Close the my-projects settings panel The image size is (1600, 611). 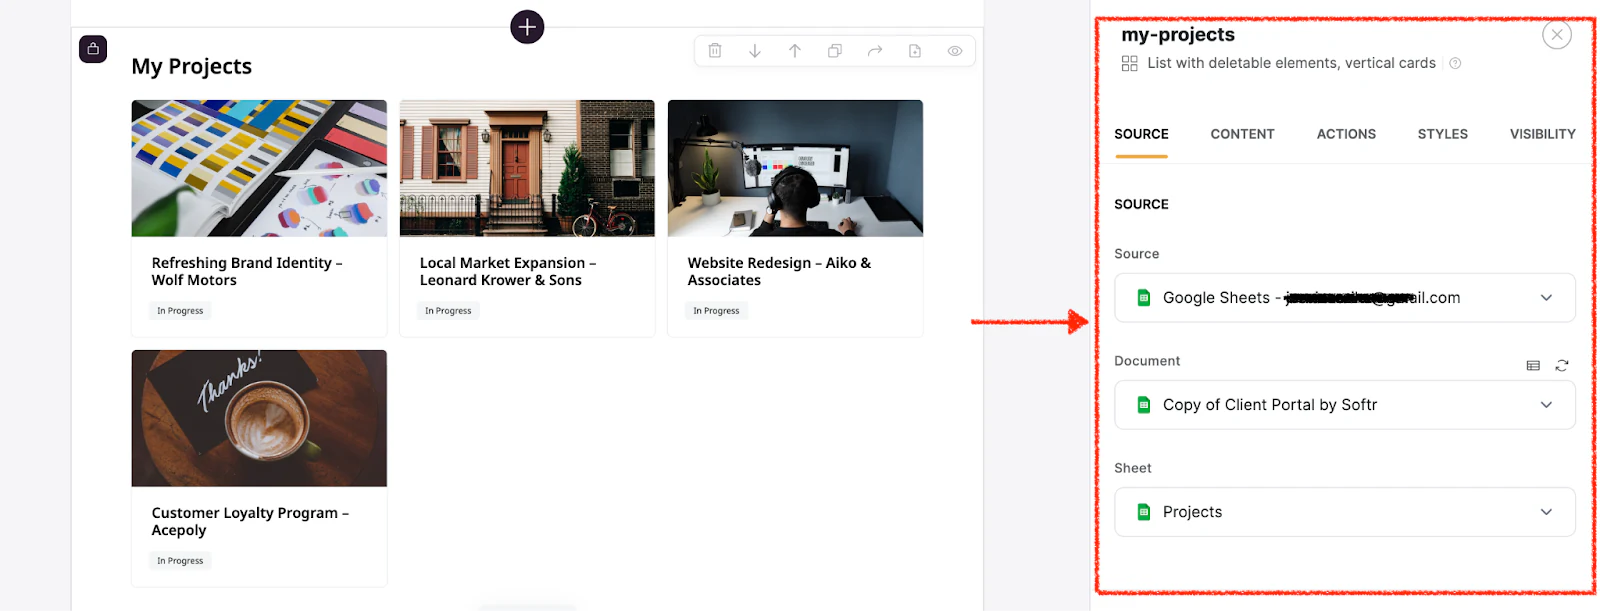click(1557, 35)
